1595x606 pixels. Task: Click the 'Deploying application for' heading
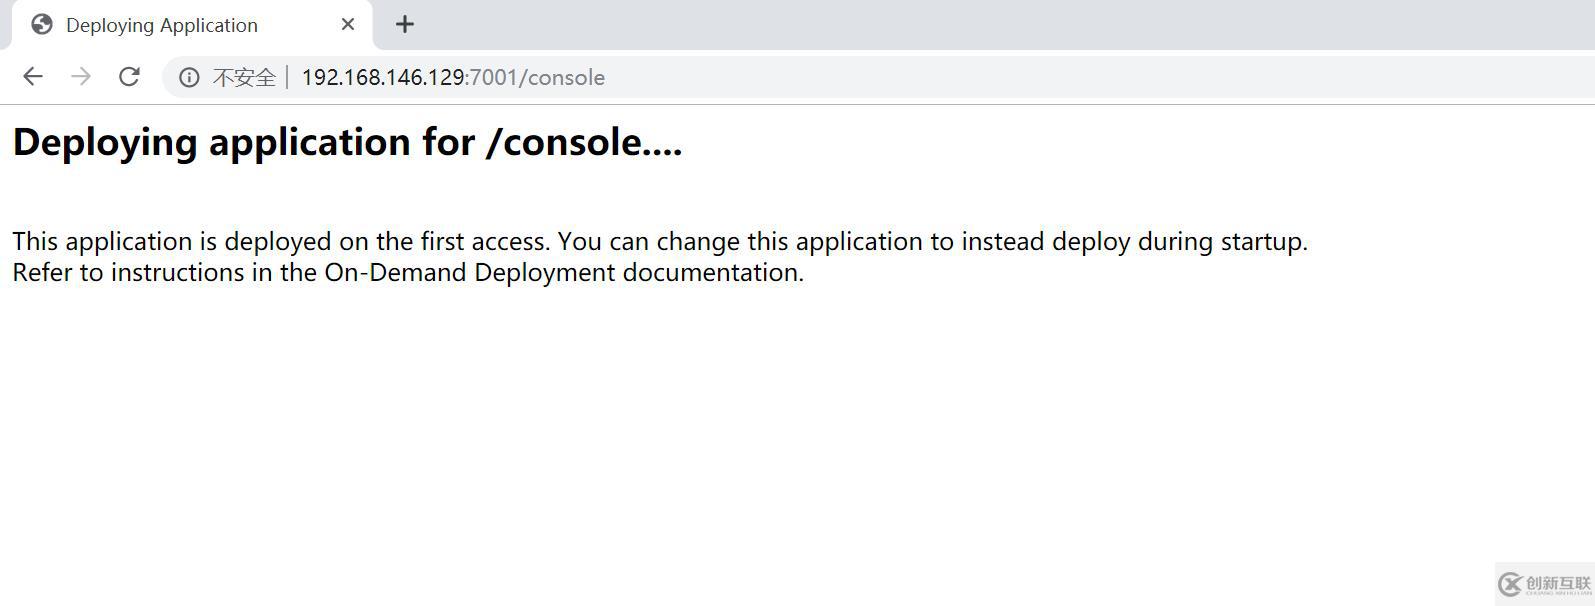[244, 142]
